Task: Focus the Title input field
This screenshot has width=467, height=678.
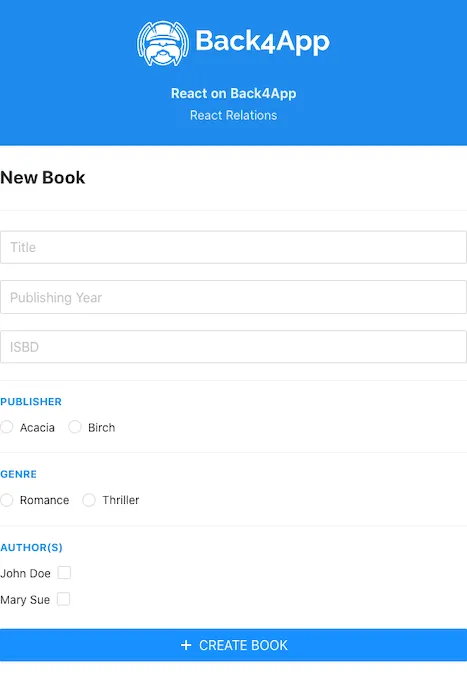Action: pos(234,247)
